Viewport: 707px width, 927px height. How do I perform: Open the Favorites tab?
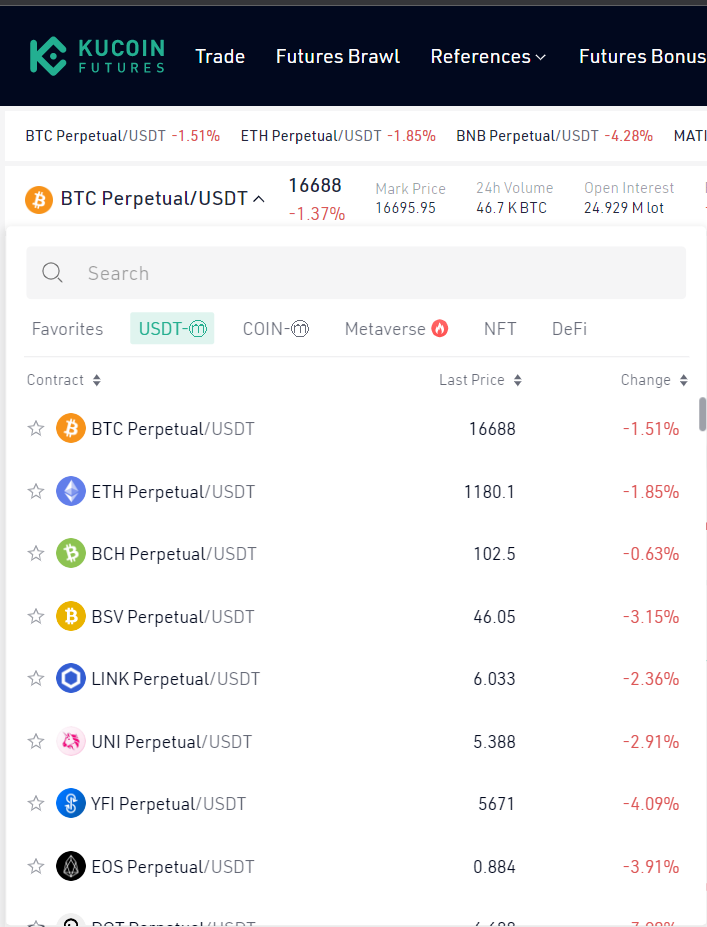point(67,329)
